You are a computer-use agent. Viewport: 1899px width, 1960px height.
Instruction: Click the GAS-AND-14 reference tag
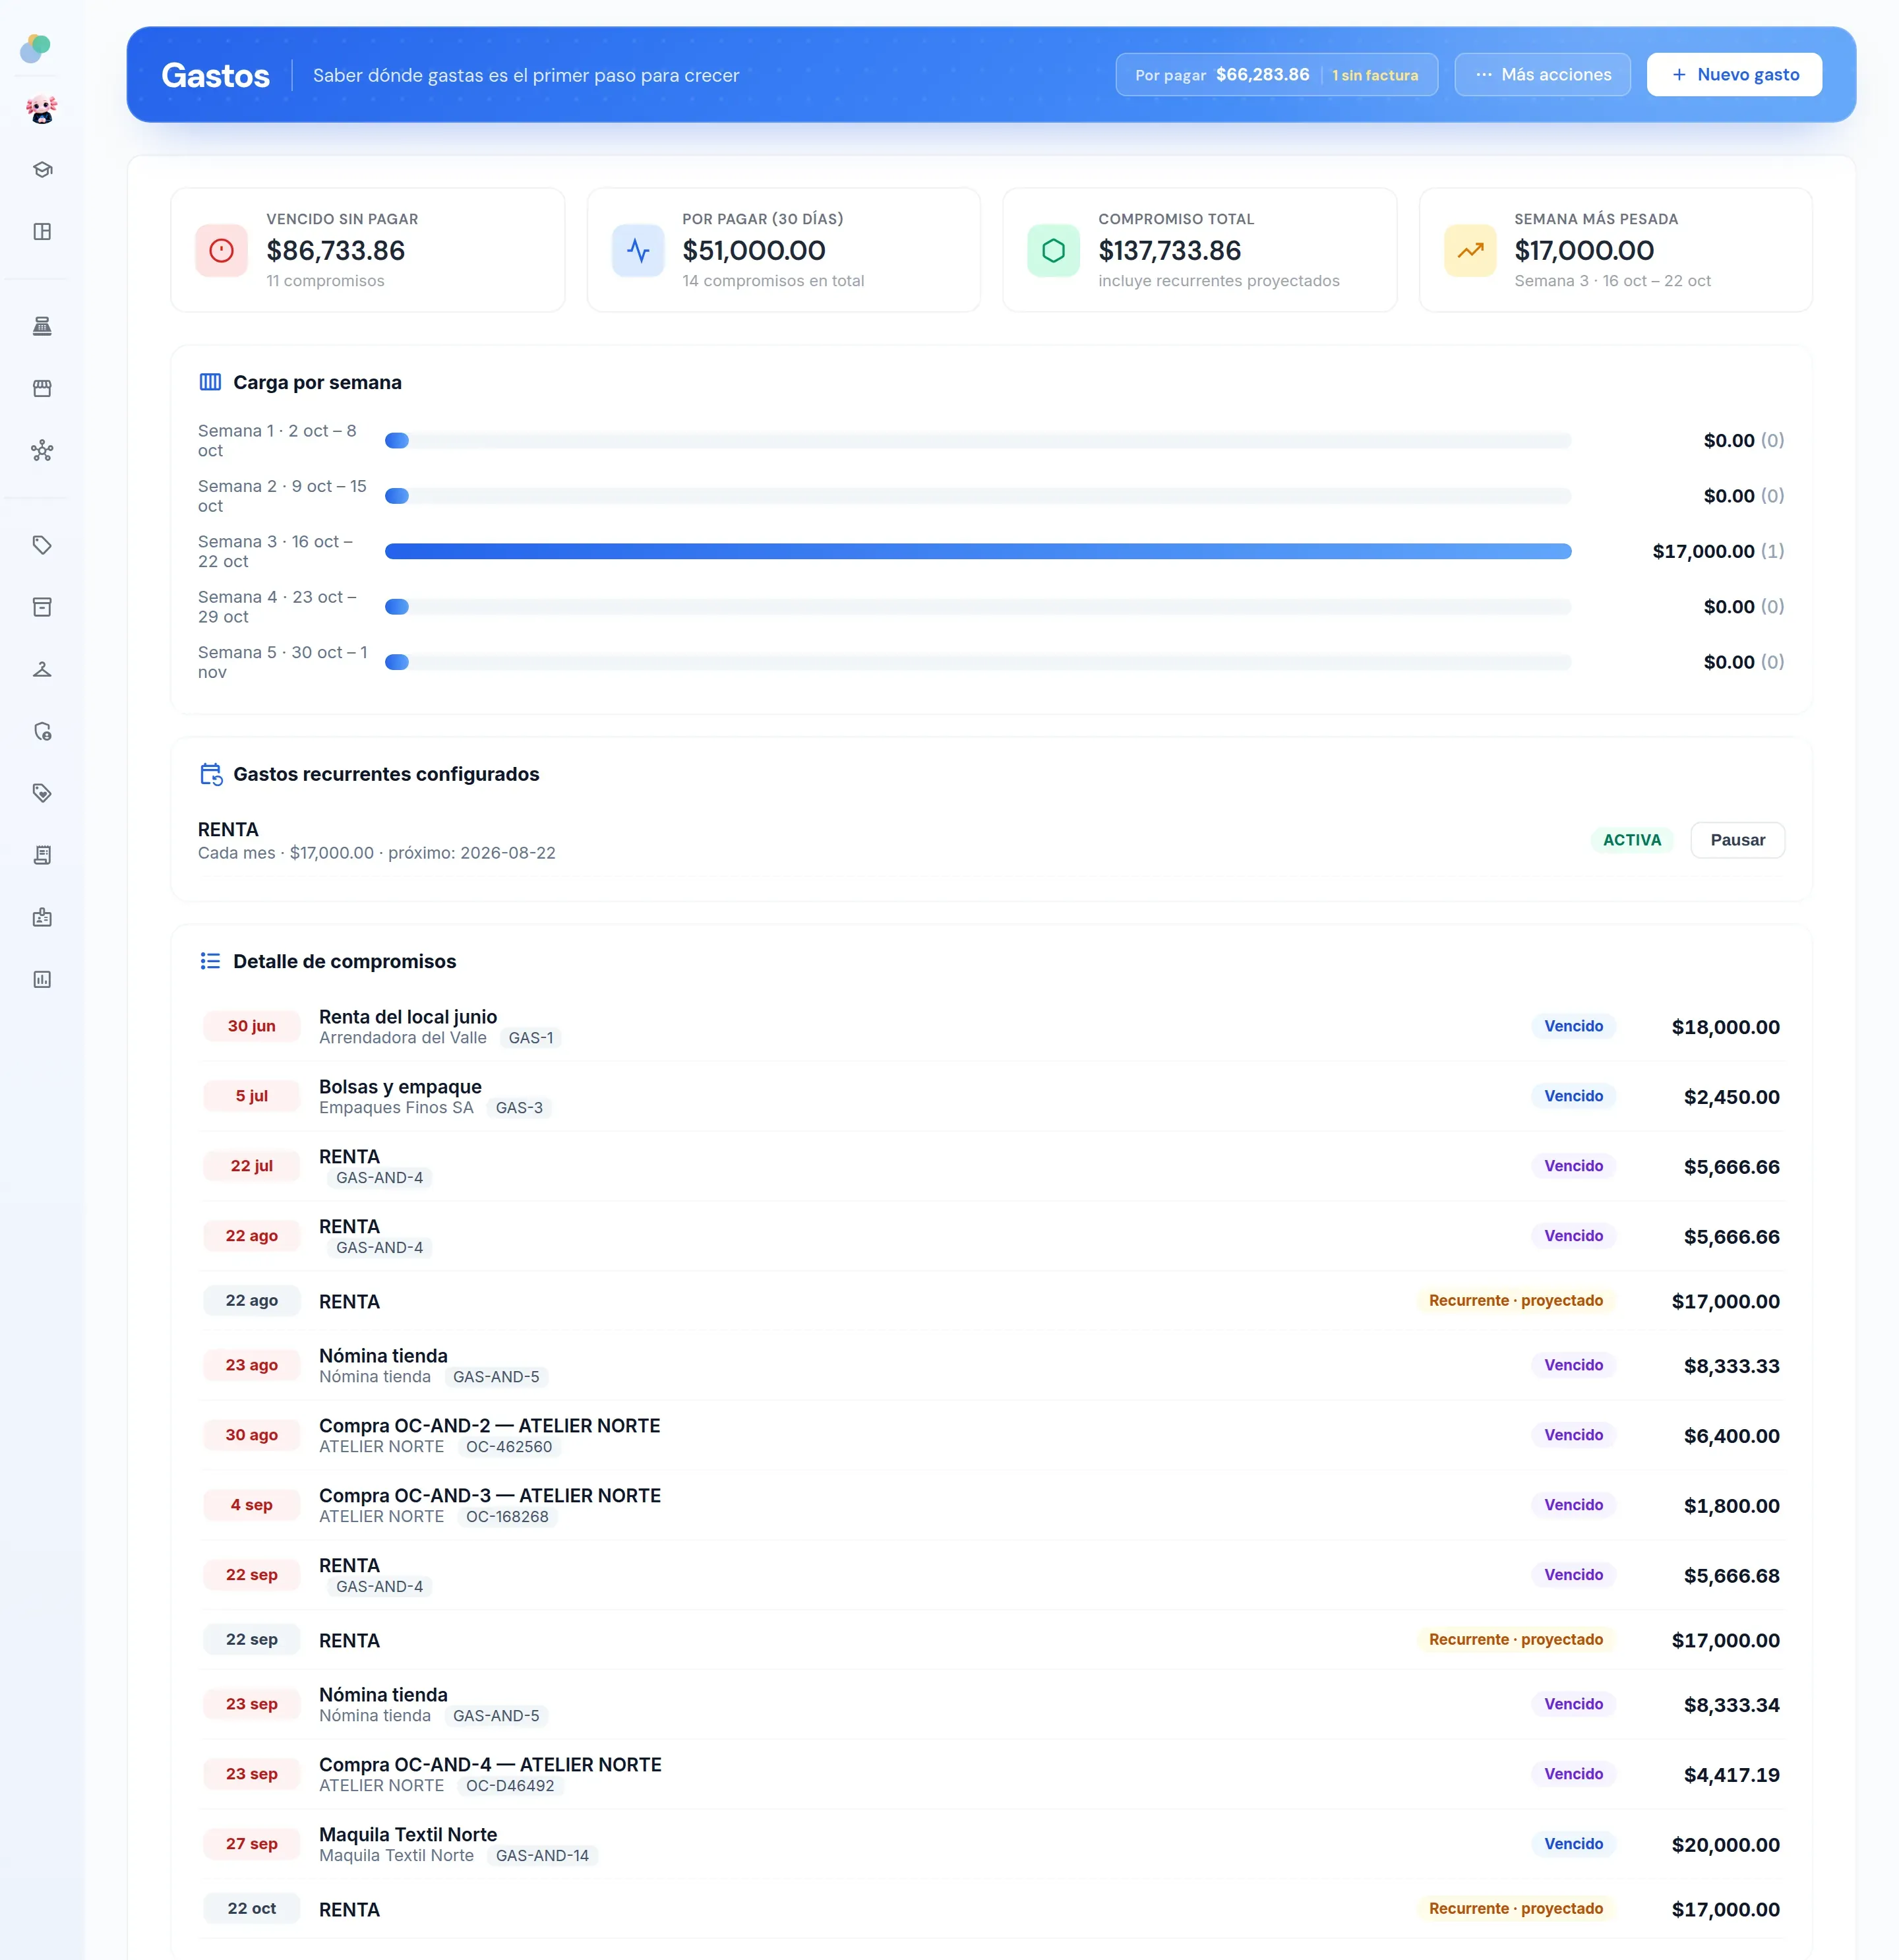tap(542, 1856)
